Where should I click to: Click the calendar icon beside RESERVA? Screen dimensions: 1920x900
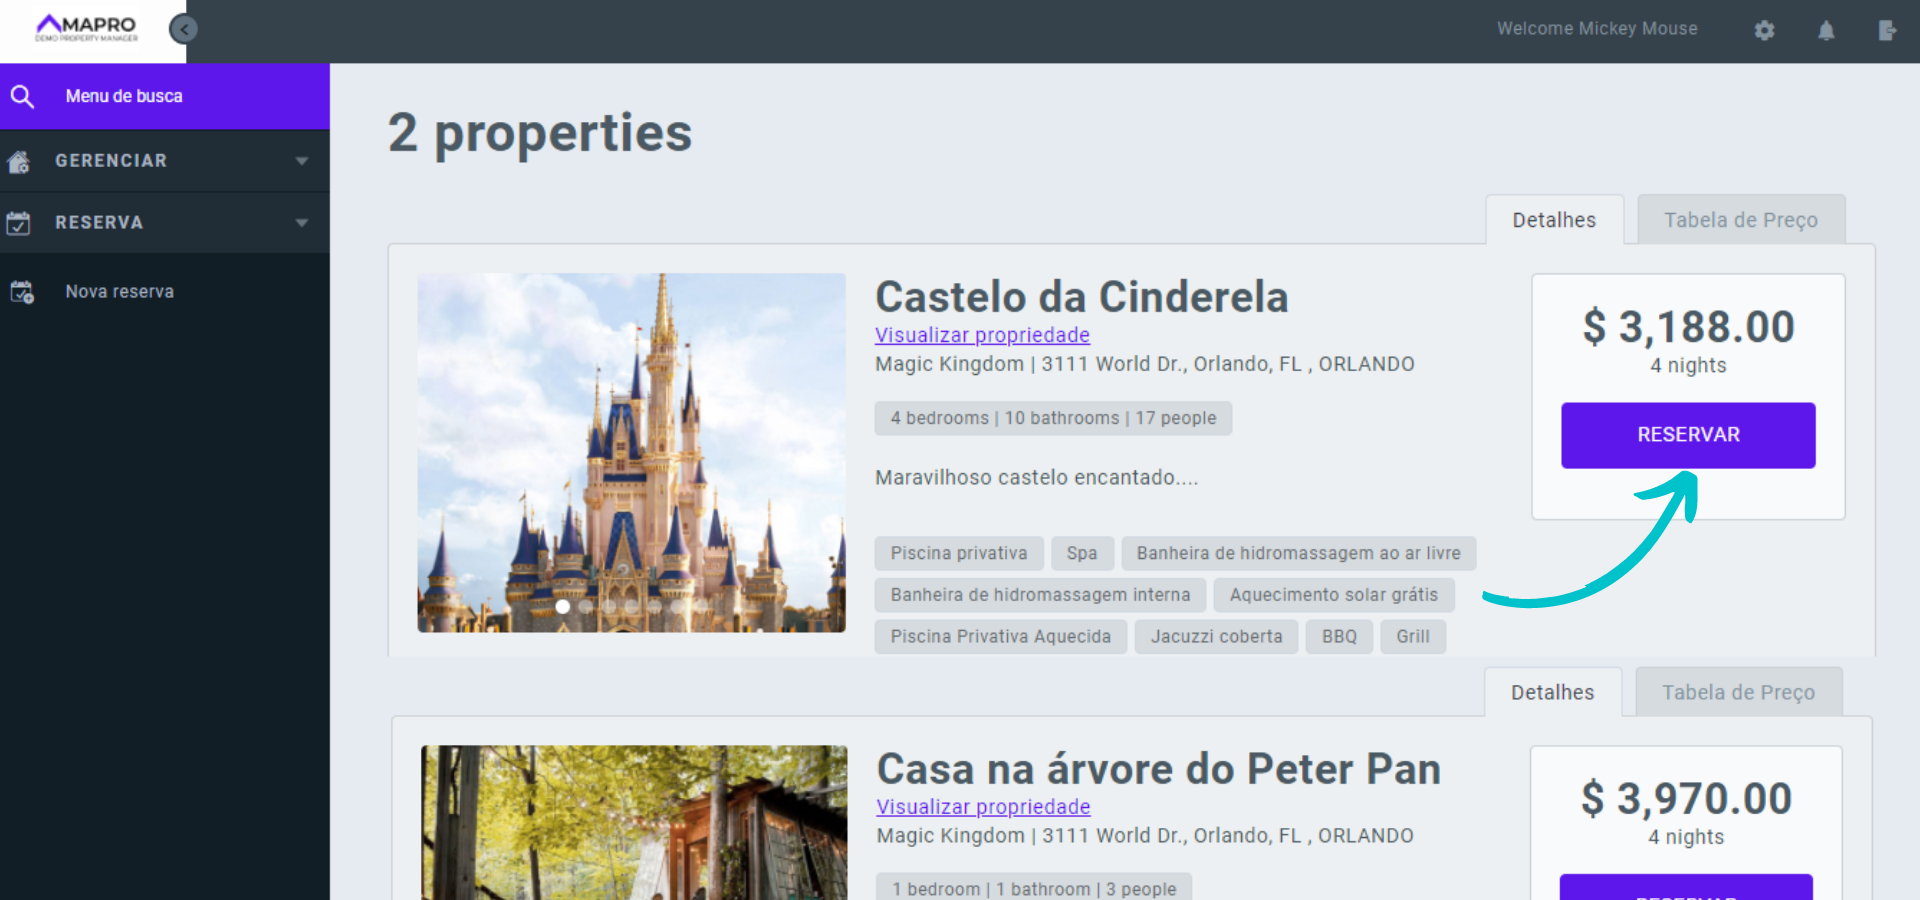point(18,222)
